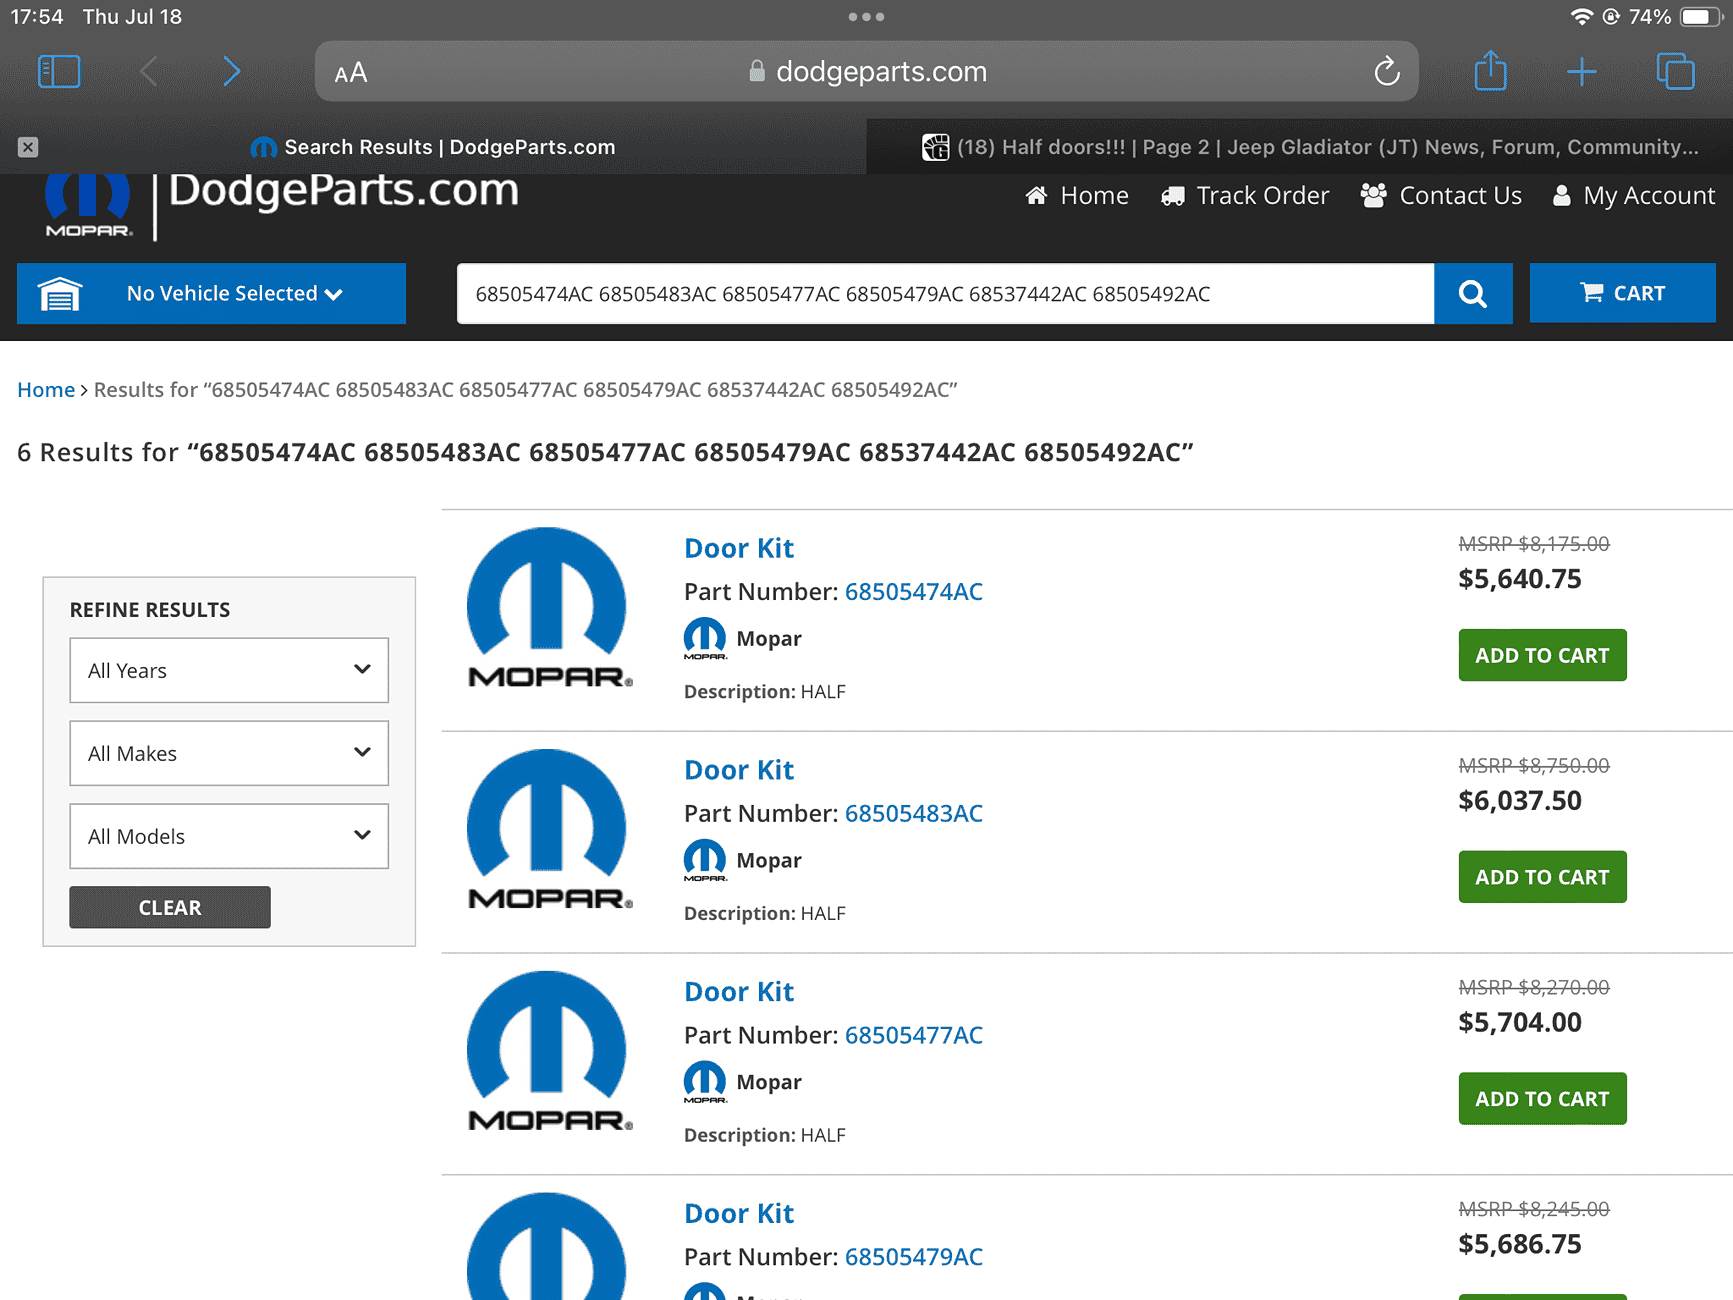
Task: Click Mopar thumbnail for 68505483AC
Action: (548, 830)
